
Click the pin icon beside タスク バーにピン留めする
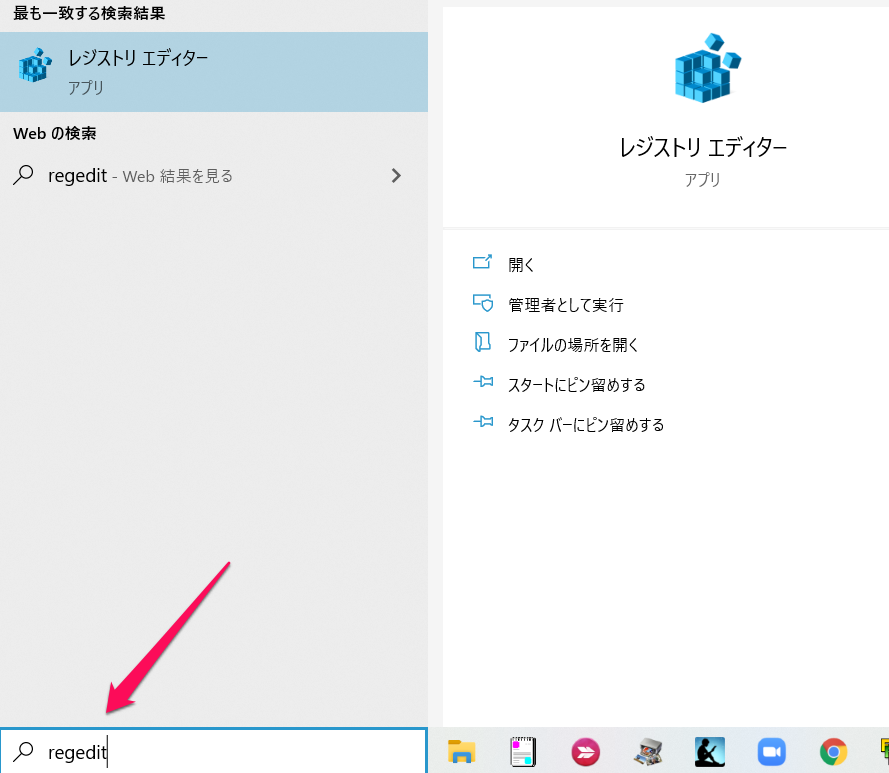(483, 421)
